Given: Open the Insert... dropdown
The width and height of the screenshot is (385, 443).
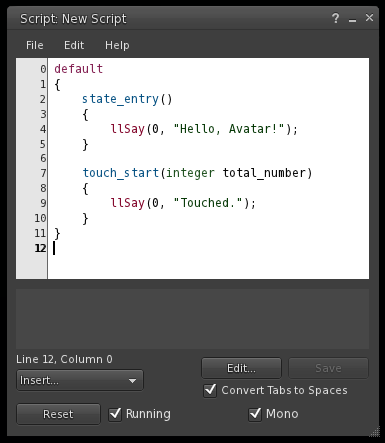Looking at the screenshot, I should [80, 380].
